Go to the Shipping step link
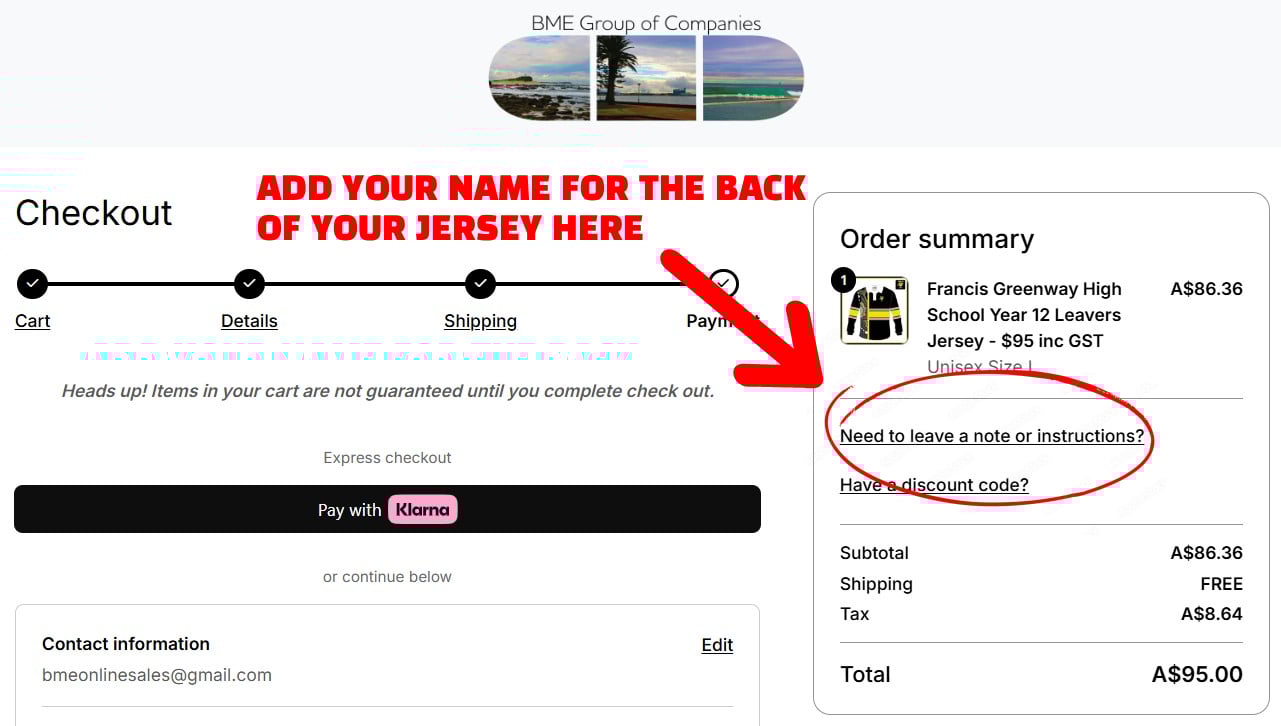This screenshot has width=1281, height=726. click(x=480, y=321)
